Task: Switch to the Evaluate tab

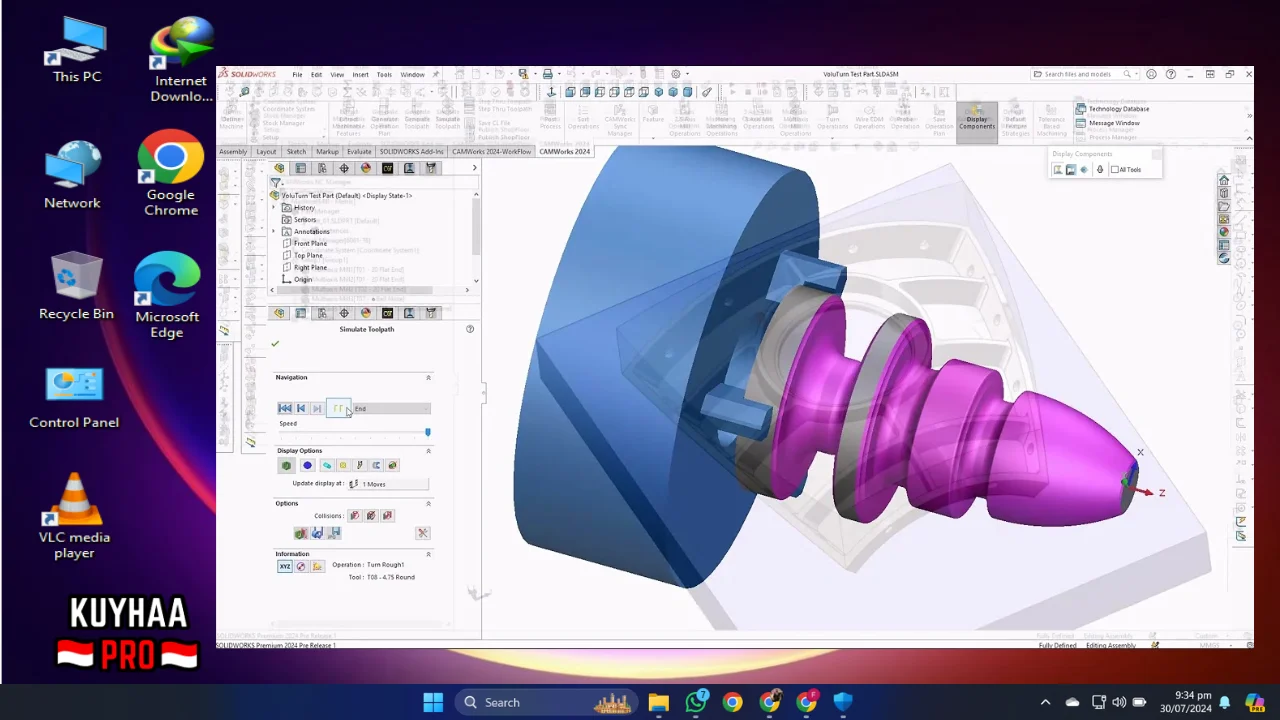Action: coord(359,152)
